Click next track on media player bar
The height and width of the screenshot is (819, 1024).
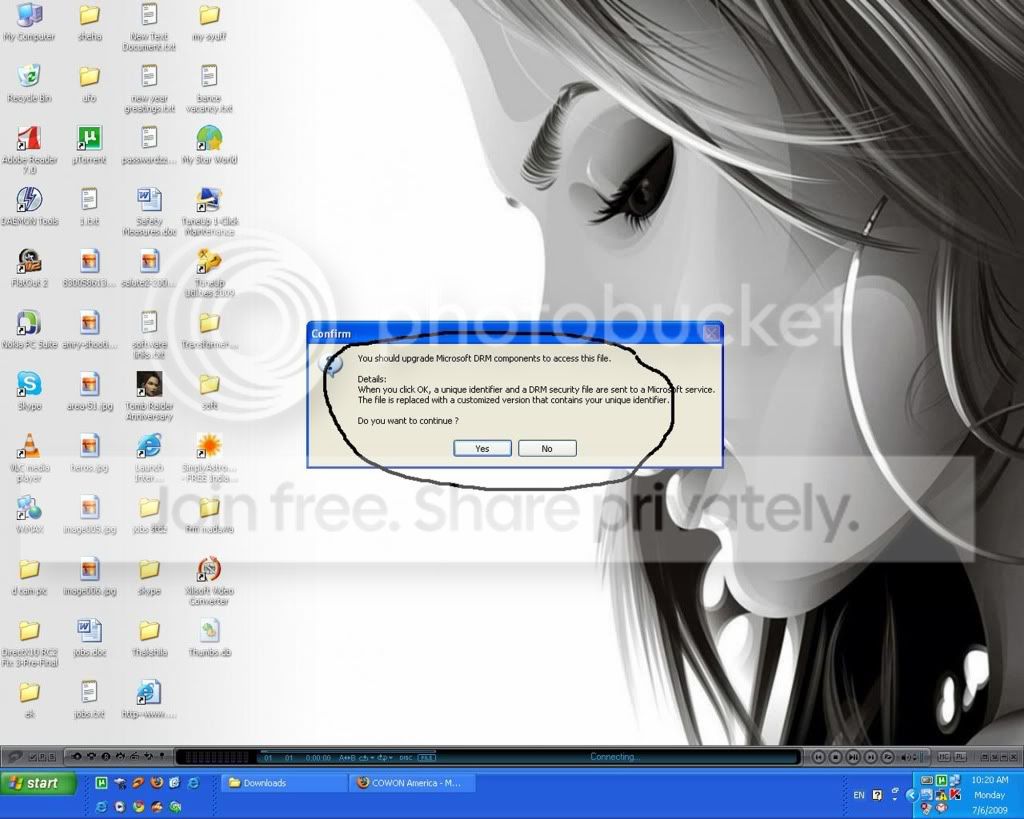click(871, 757)
